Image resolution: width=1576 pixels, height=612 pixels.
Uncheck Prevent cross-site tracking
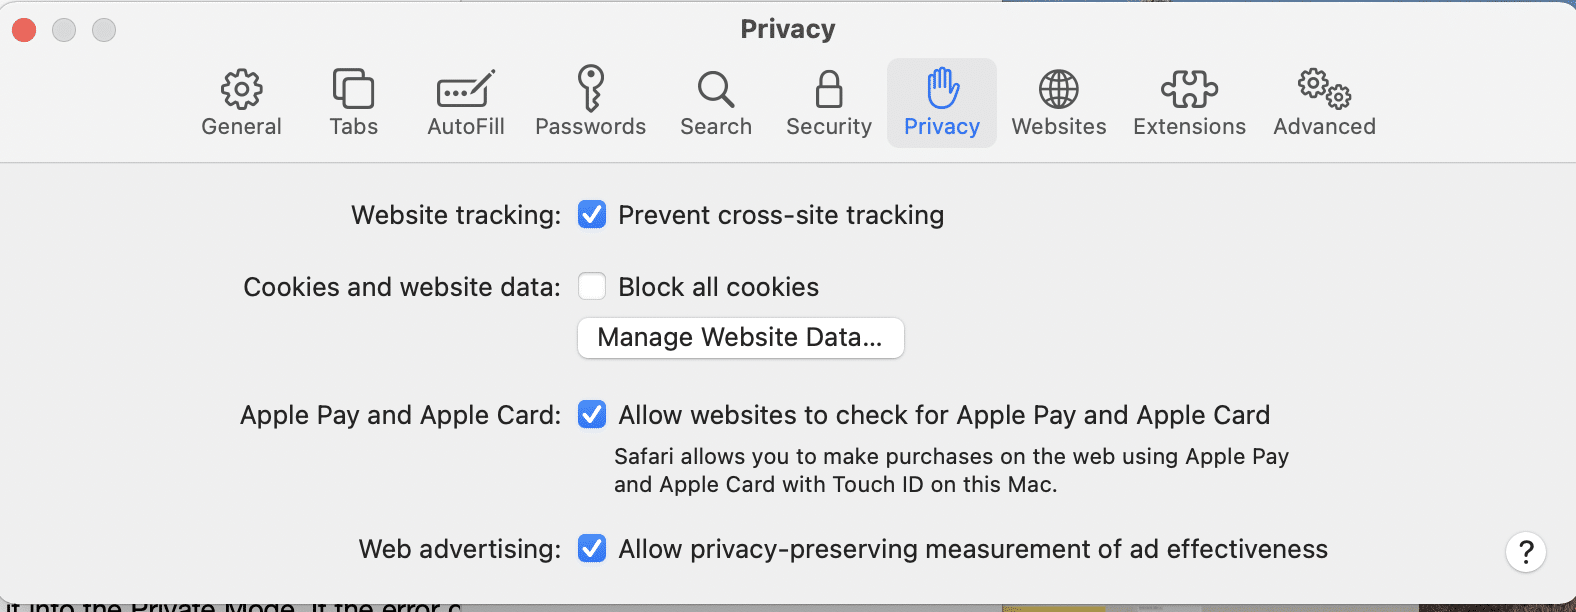[x=592, y=214]
